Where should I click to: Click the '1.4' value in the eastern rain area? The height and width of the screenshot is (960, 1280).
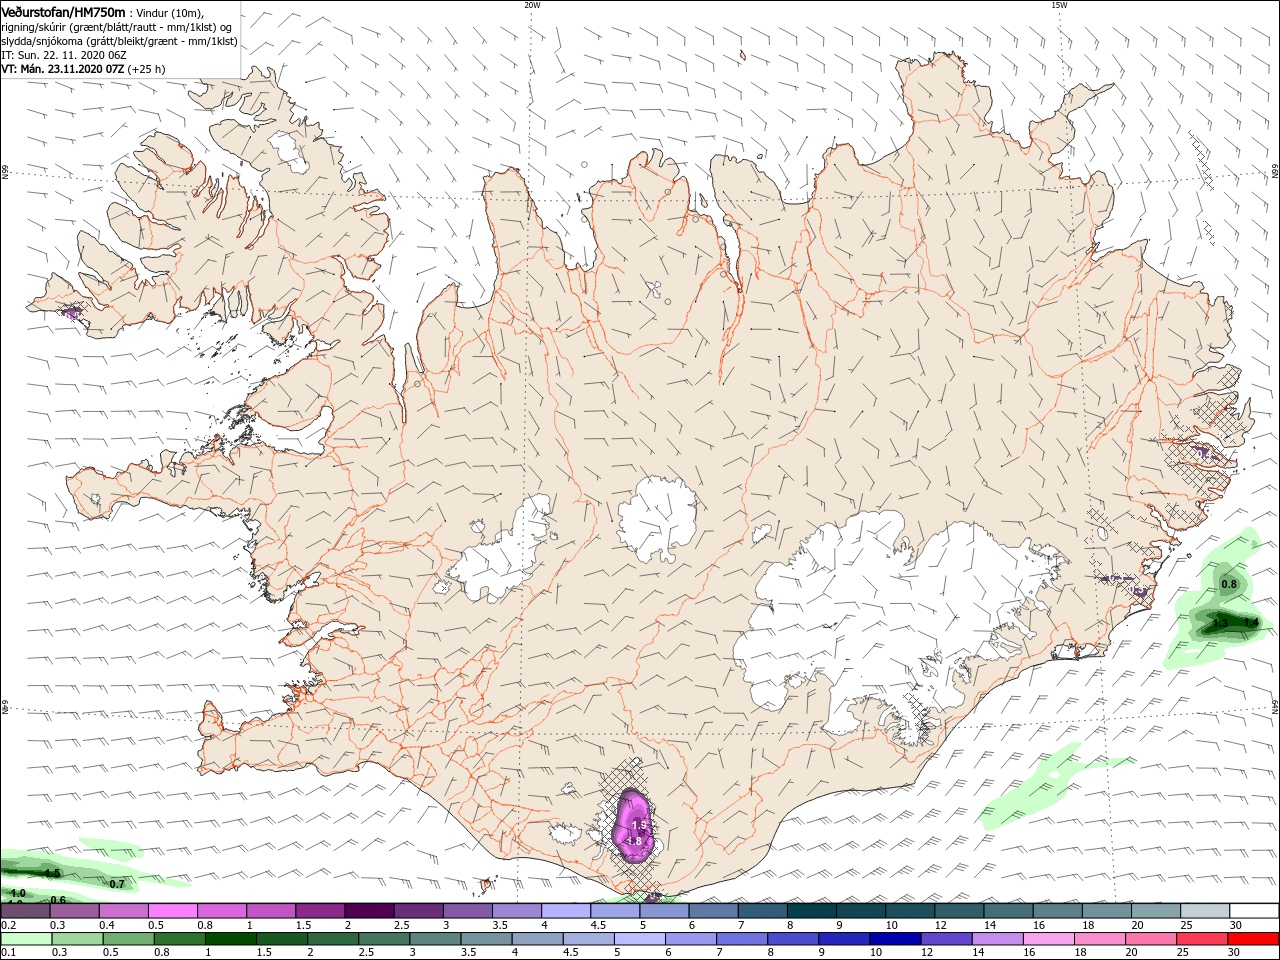pos(1250,623)
